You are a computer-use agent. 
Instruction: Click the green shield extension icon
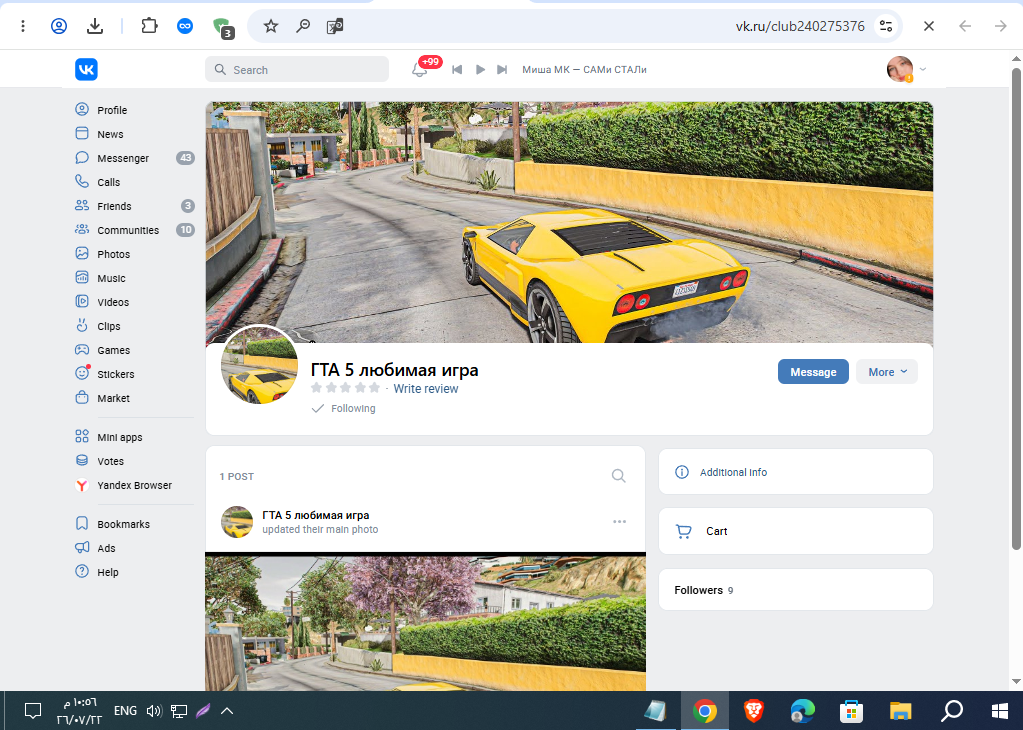click(x=223, y=27)
